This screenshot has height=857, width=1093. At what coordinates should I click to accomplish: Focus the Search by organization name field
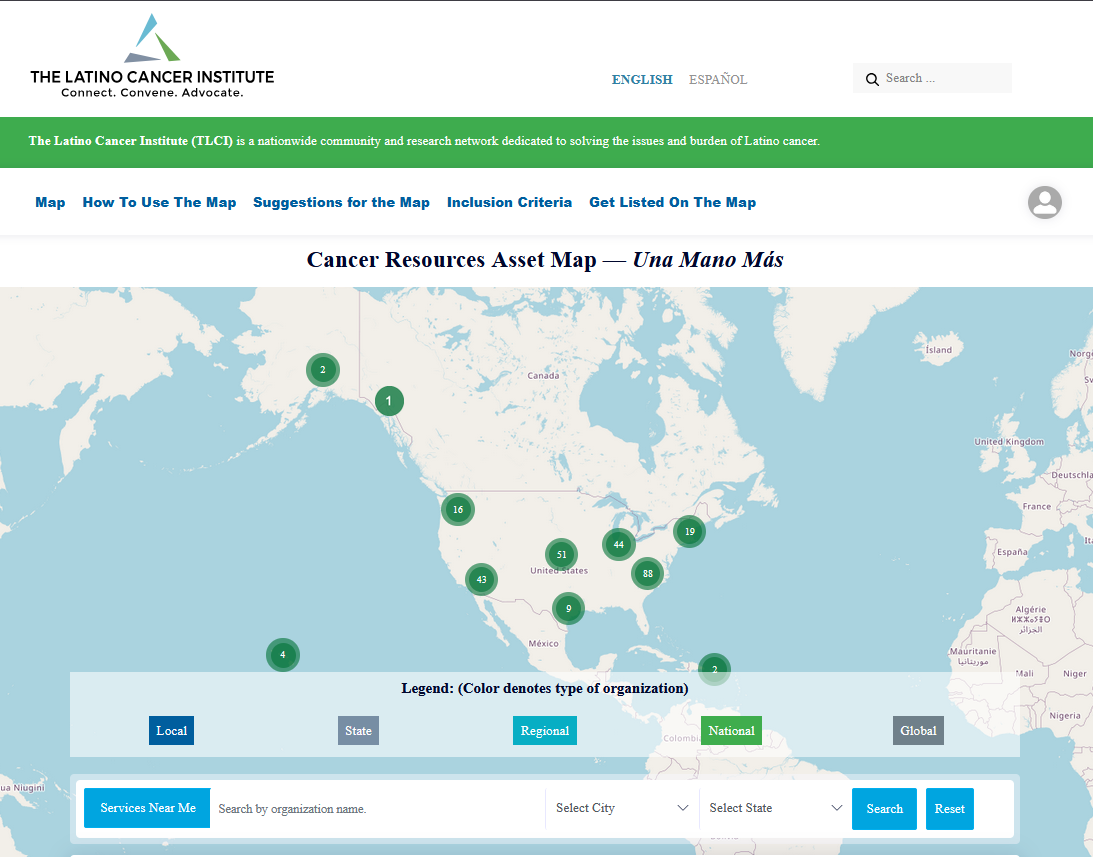[x=377, y=809]
